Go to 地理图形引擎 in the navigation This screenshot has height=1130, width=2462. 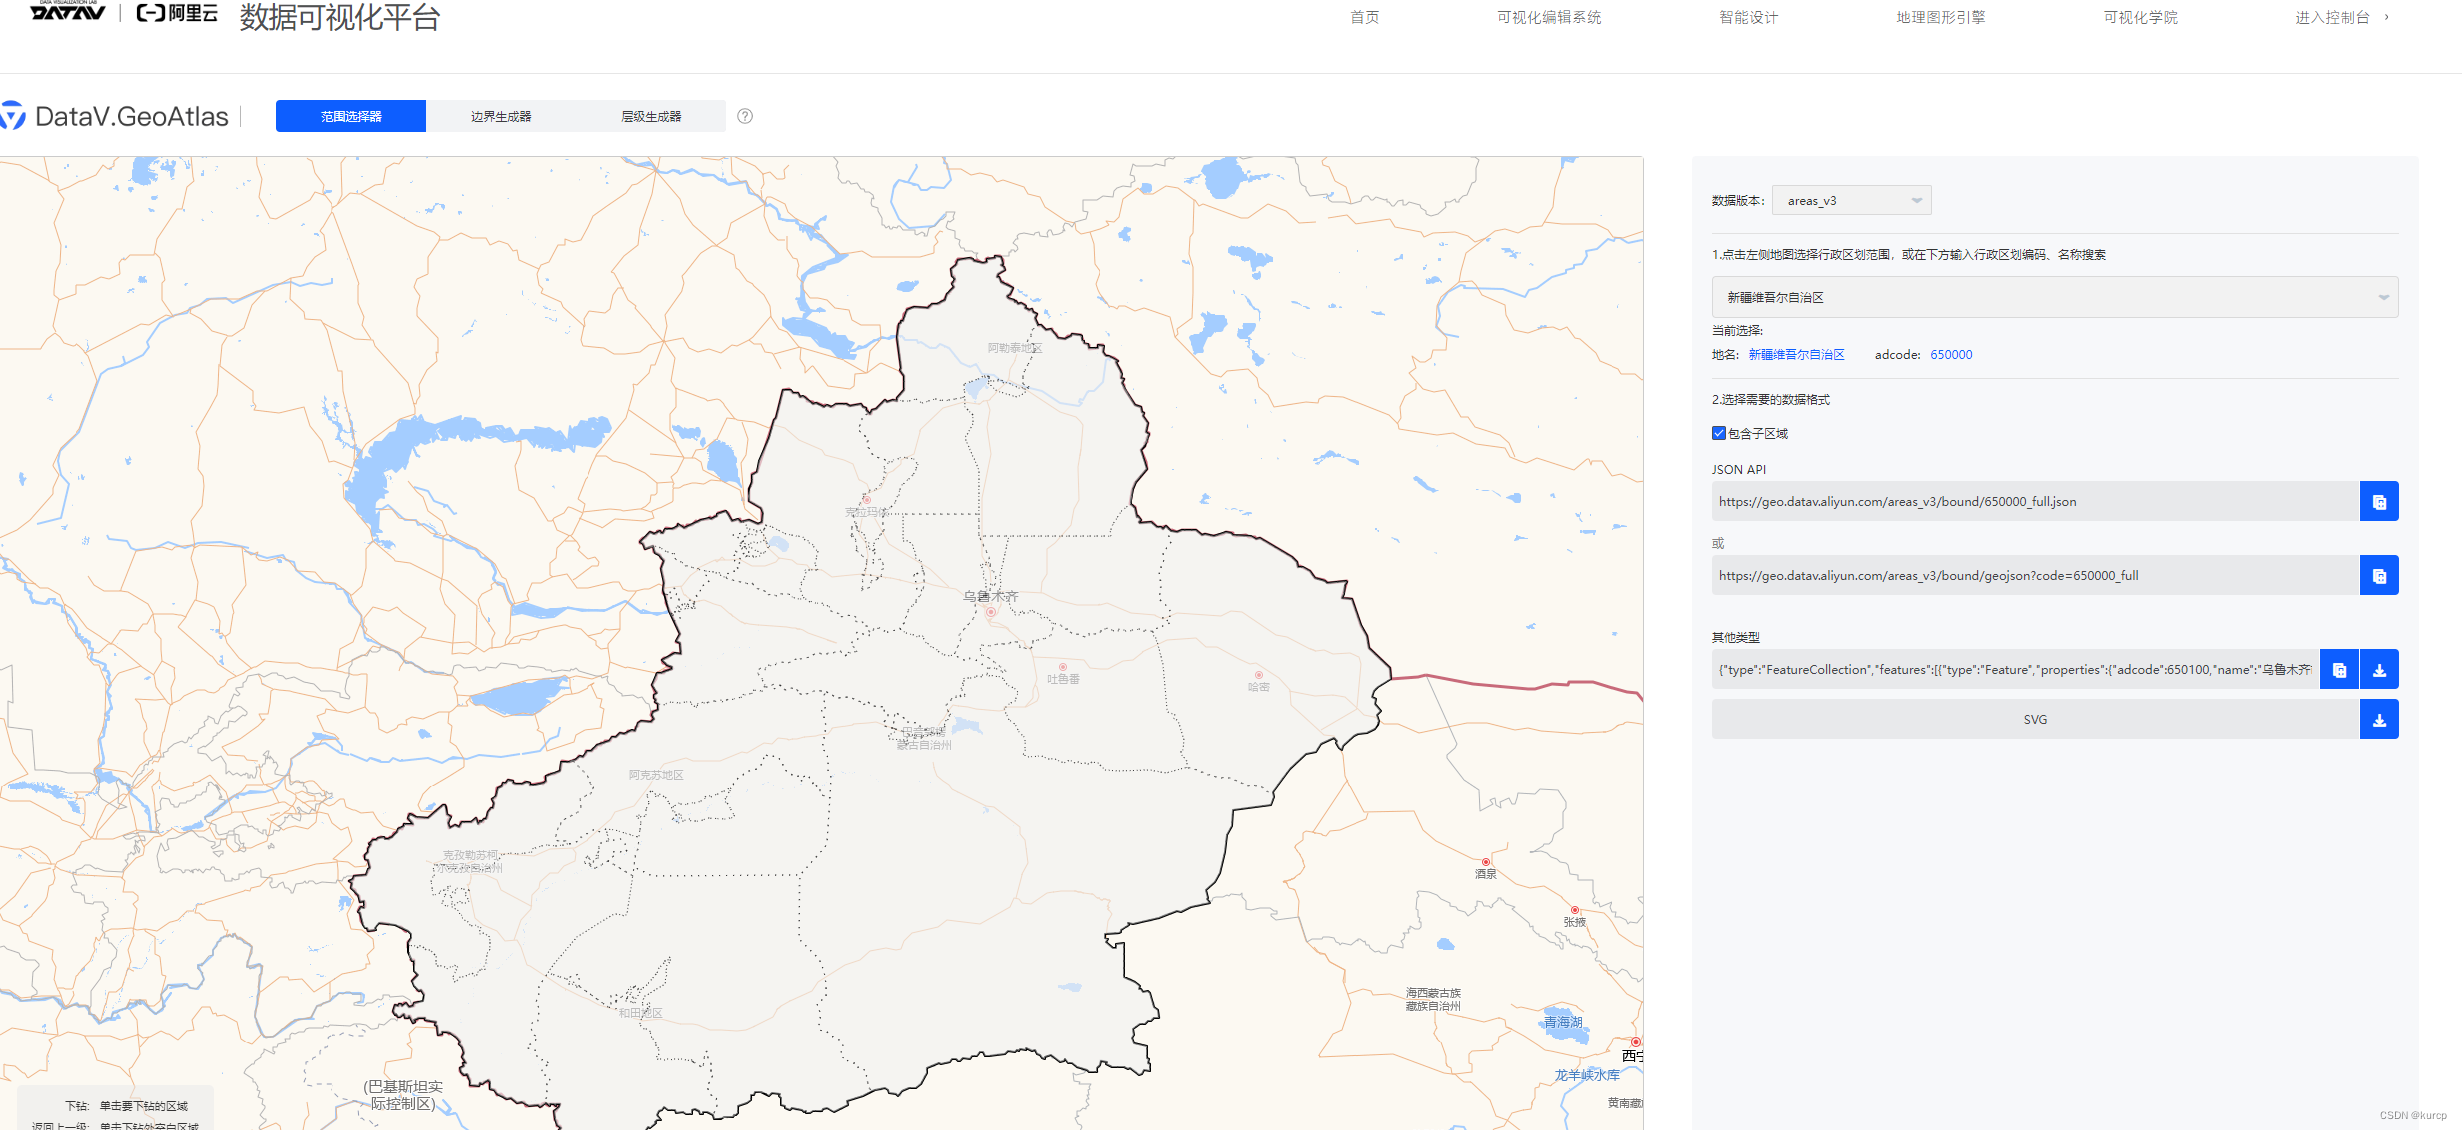point(1940,17)
